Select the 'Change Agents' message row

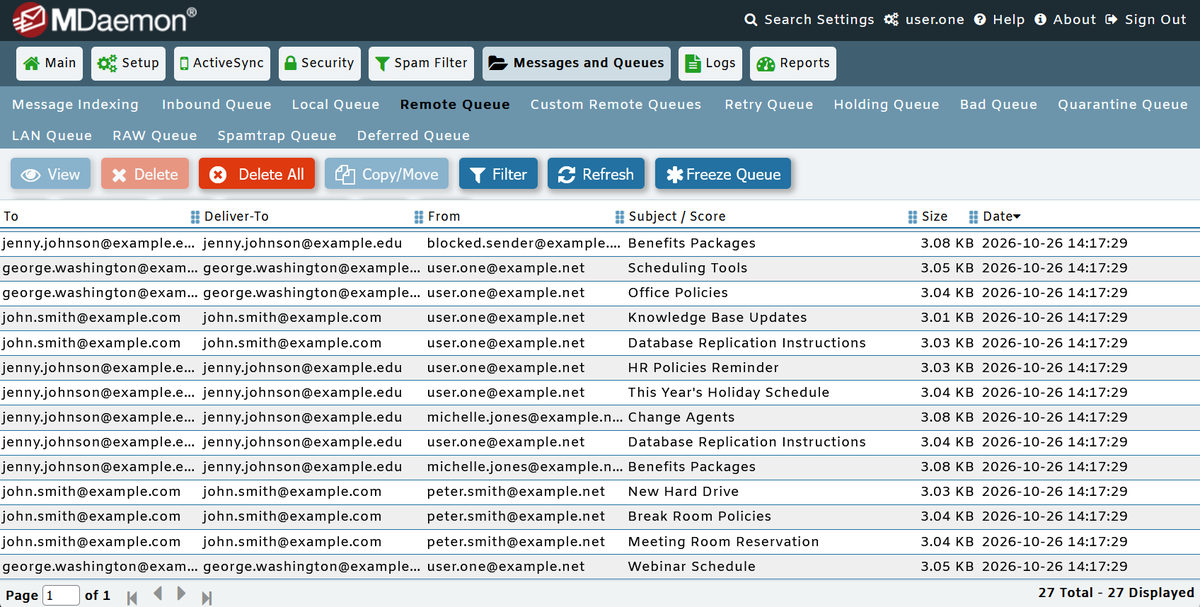pyautogui.click(x=600, y=417)
